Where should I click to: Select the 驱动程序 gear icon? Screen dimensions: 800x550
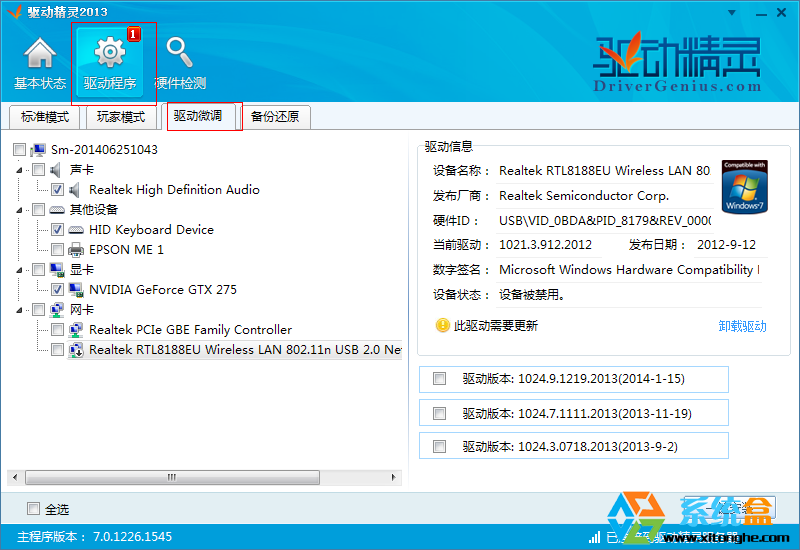point(110,52)
